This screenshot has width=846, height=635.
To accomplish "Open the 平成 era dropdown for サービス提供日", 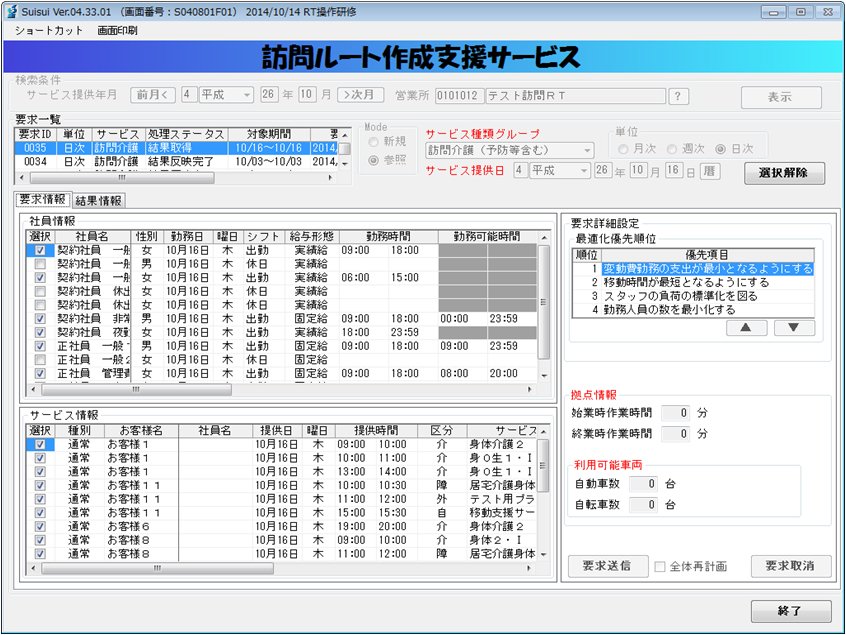I will 584,171.
